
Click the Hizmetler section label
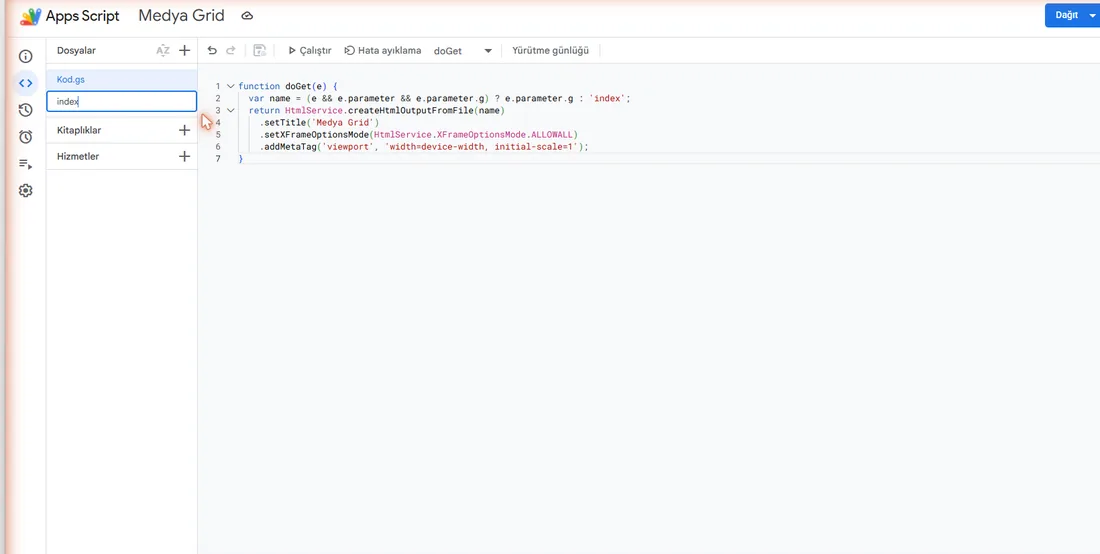click(78, 156)
